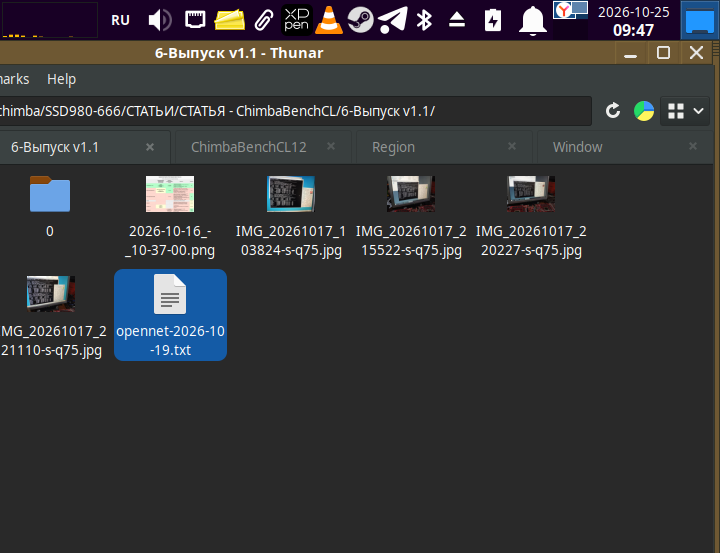Close the Thunar window
The width and height of the screenshot is (720, 553).
696,53
